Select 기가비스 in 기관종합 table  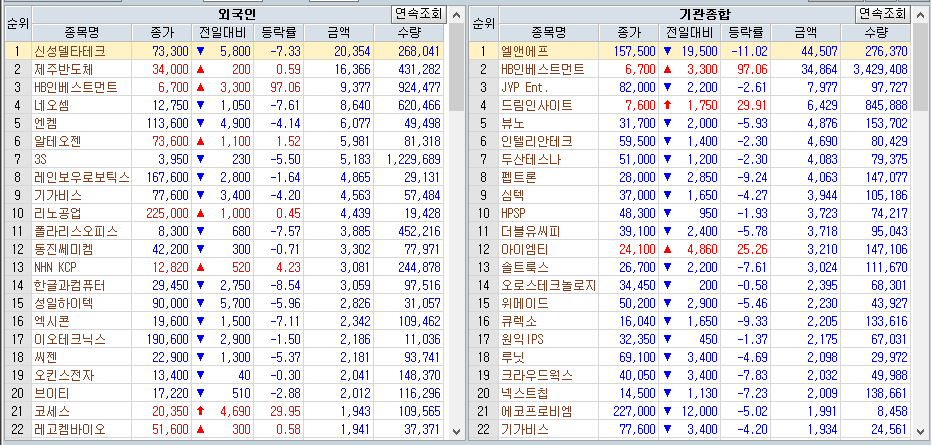[525, 430]
